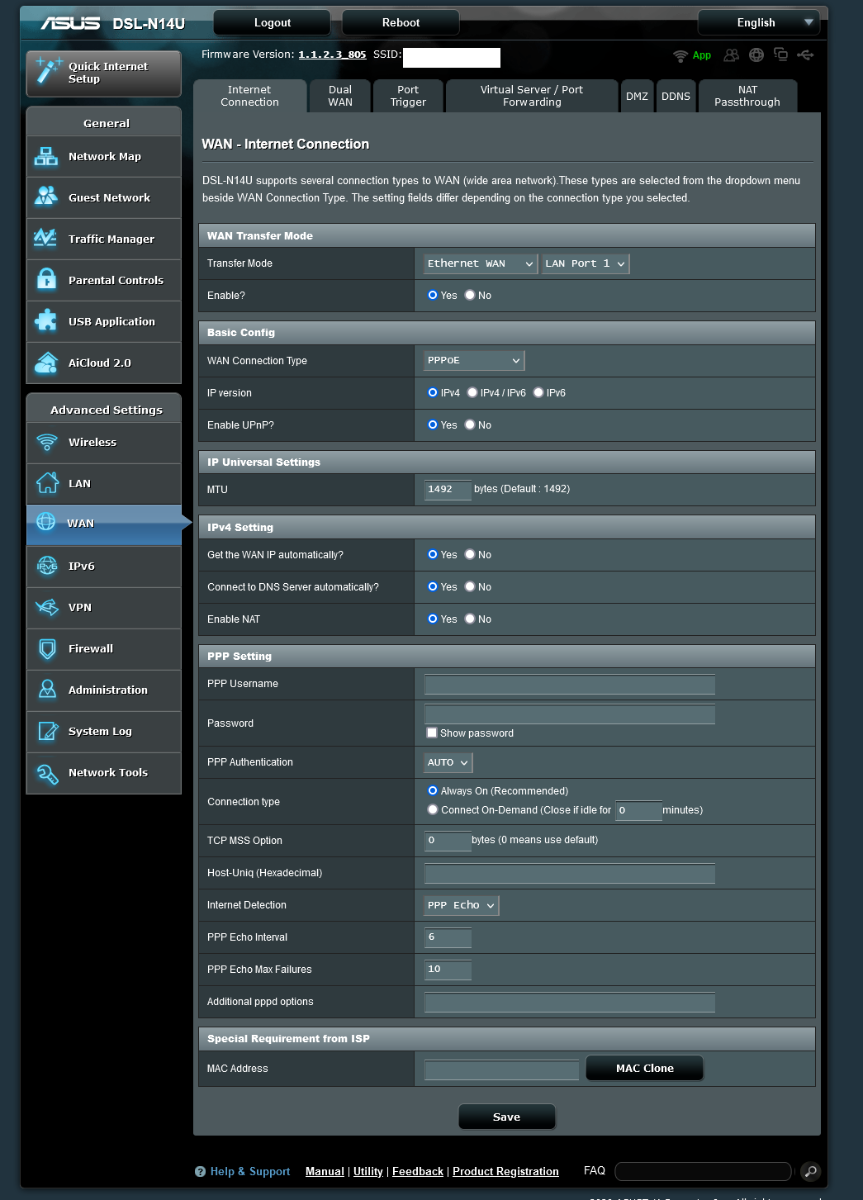Open the NAT Passthrough tab
This screenshot has height=1200, width=863.
pyautogui.click(x=748, y=96)
